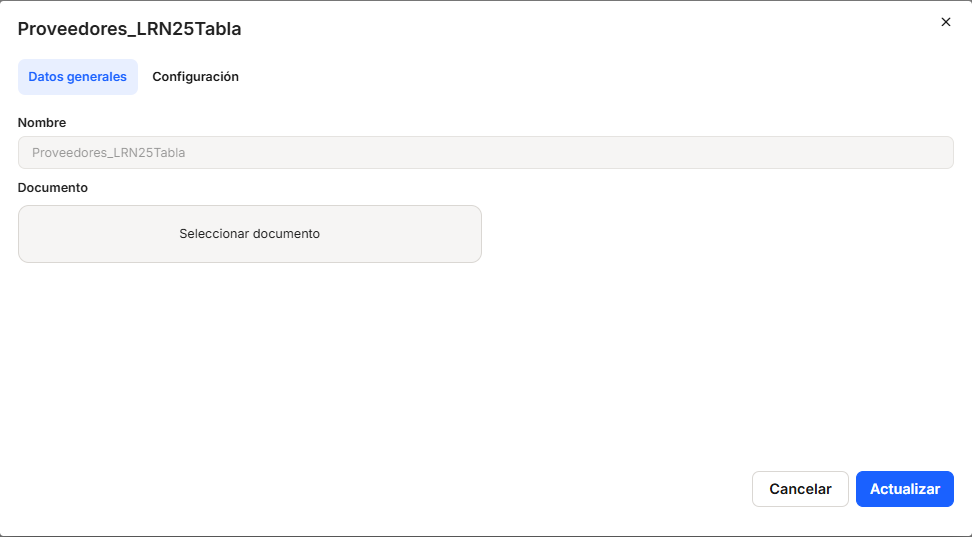
Task: Choose a document via the Documento area
Action: [250, 234]
